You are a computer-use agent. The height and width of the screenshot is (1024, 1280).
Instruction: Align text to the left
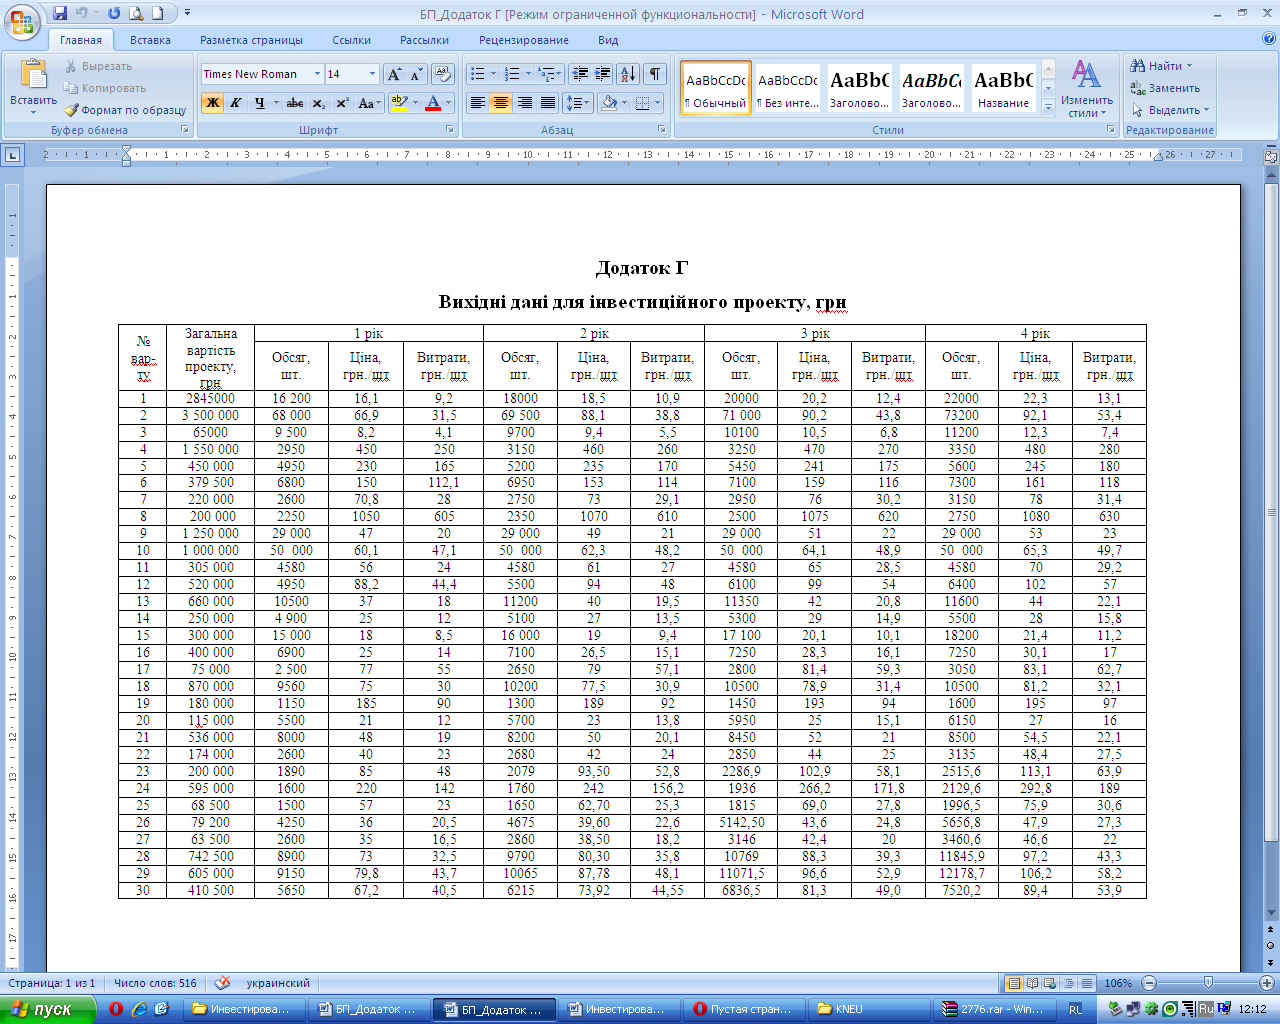point(478,103)
